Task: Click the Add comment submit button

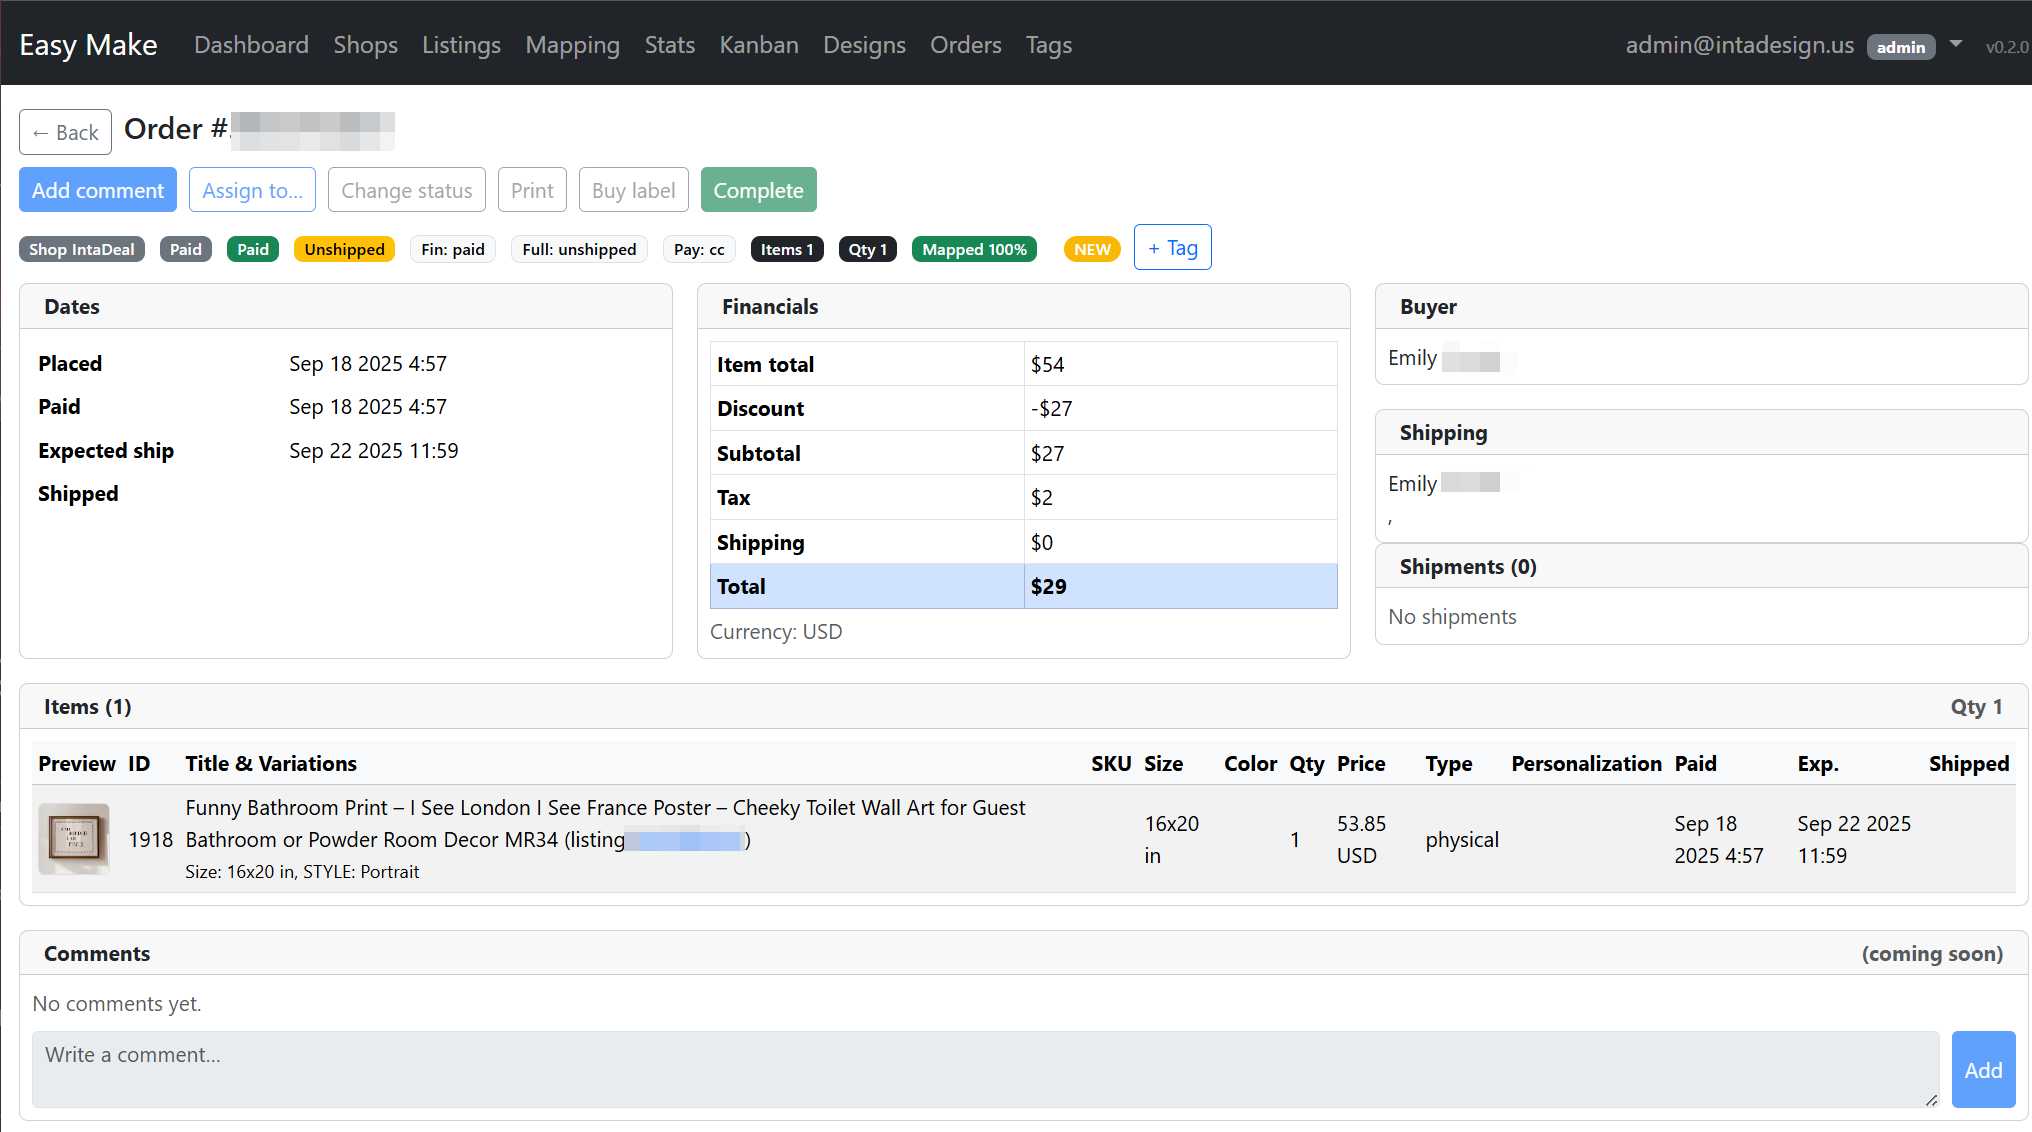Action: click(x=1982, y=1070)
